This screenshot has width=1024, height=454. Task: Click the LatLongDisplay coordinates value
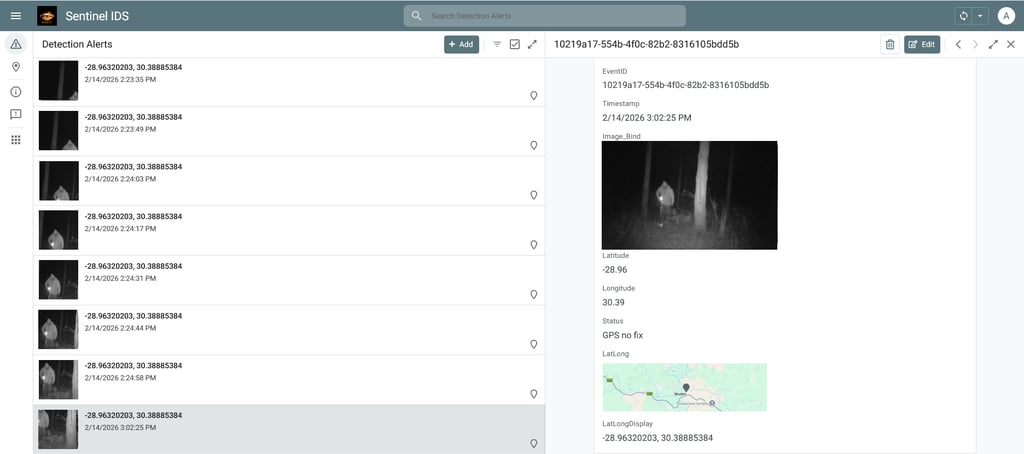pyautogui.click(x=656, y=438)
